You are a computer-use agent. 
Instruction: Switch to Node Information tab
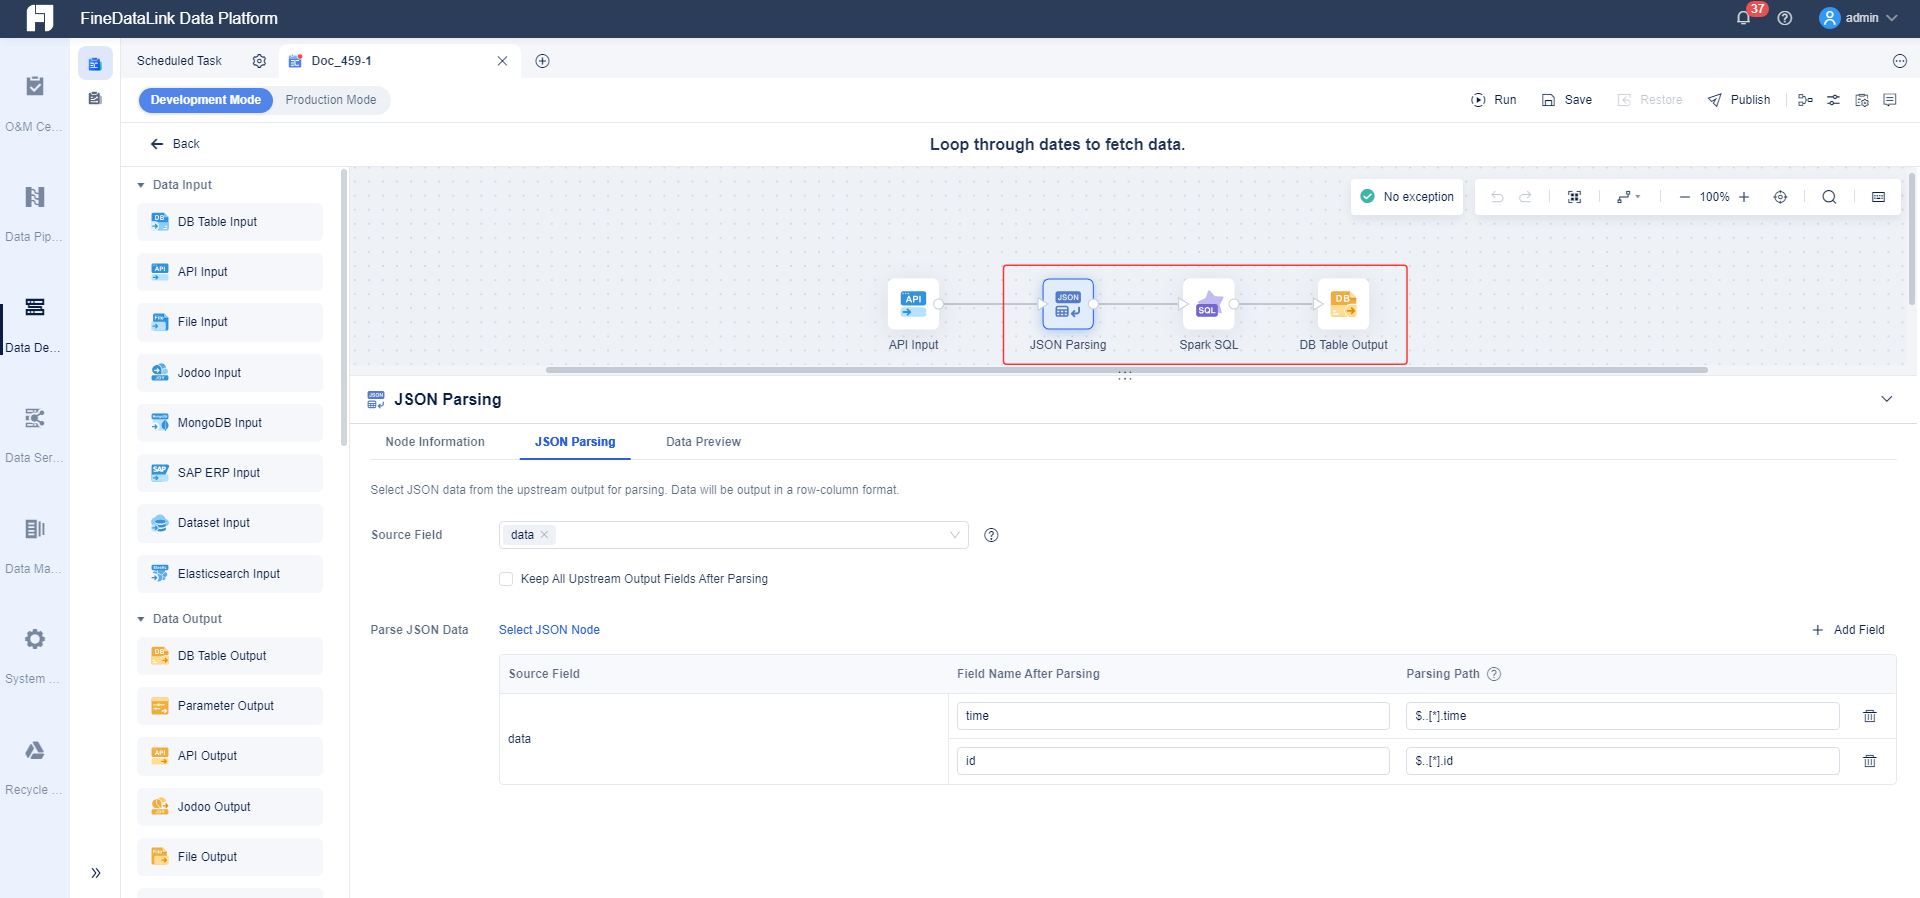(435, 442)
